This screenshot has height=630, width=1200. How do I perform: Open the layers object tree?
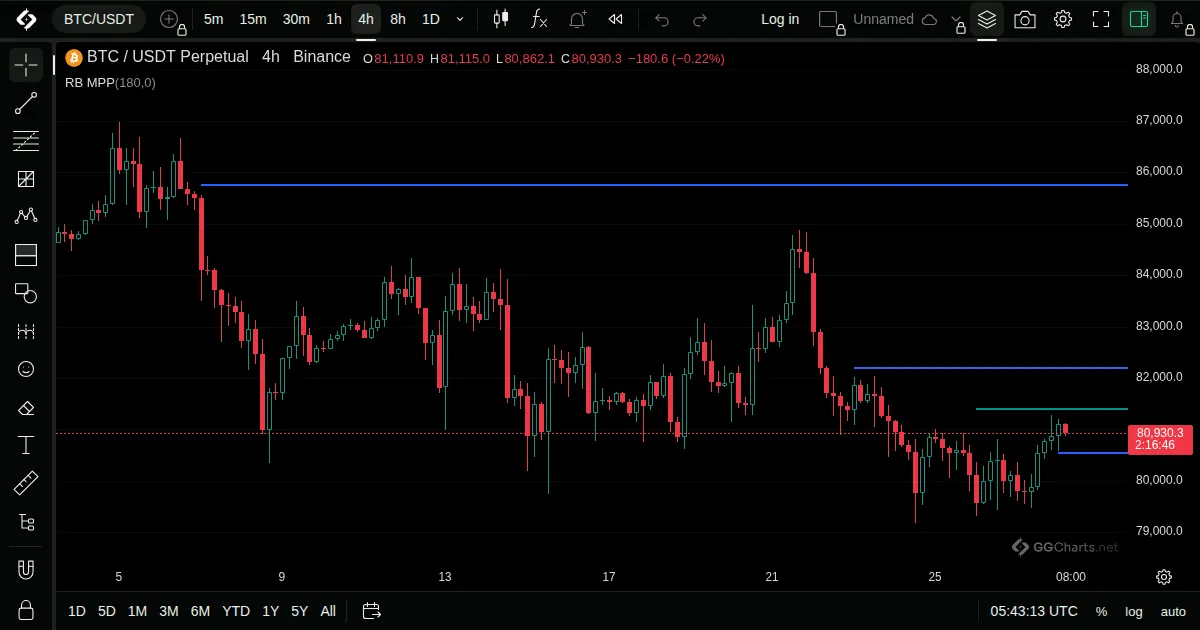coord(987,19)
